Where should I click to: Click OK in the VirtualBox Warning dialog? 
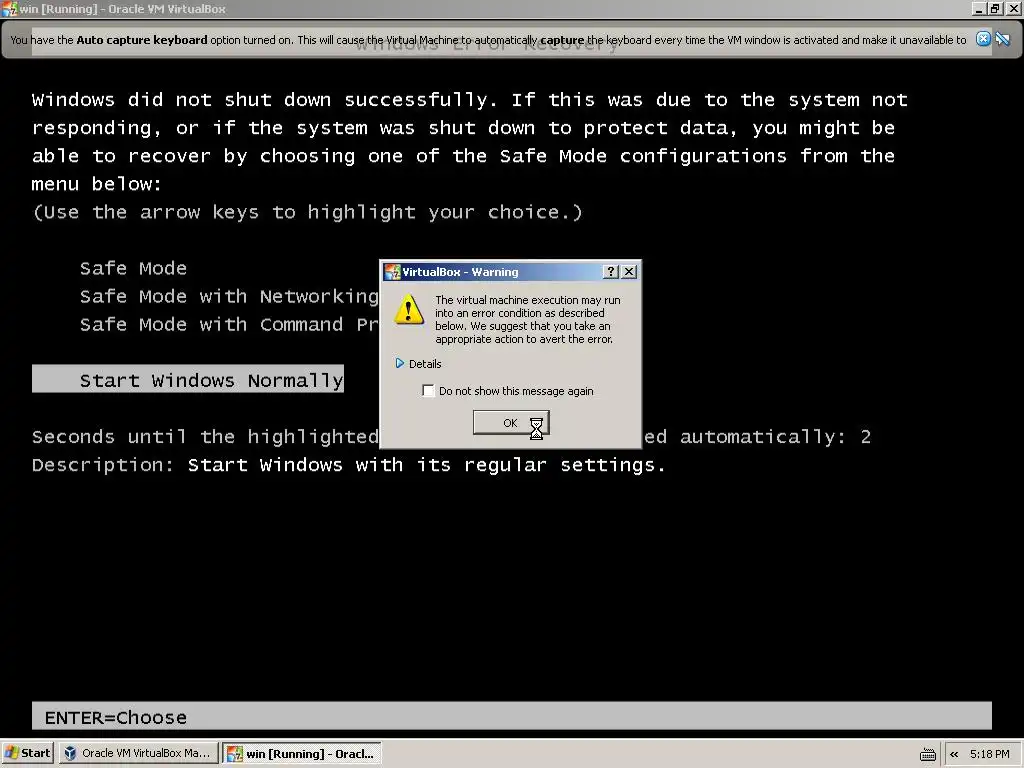pos(511,423)
